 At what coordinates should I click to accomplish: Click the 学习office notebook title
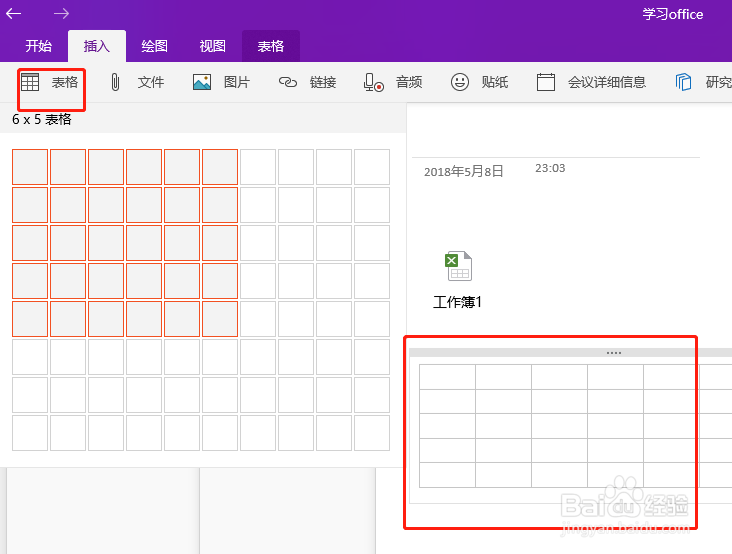pyautogui.click(x=673, y=14)
